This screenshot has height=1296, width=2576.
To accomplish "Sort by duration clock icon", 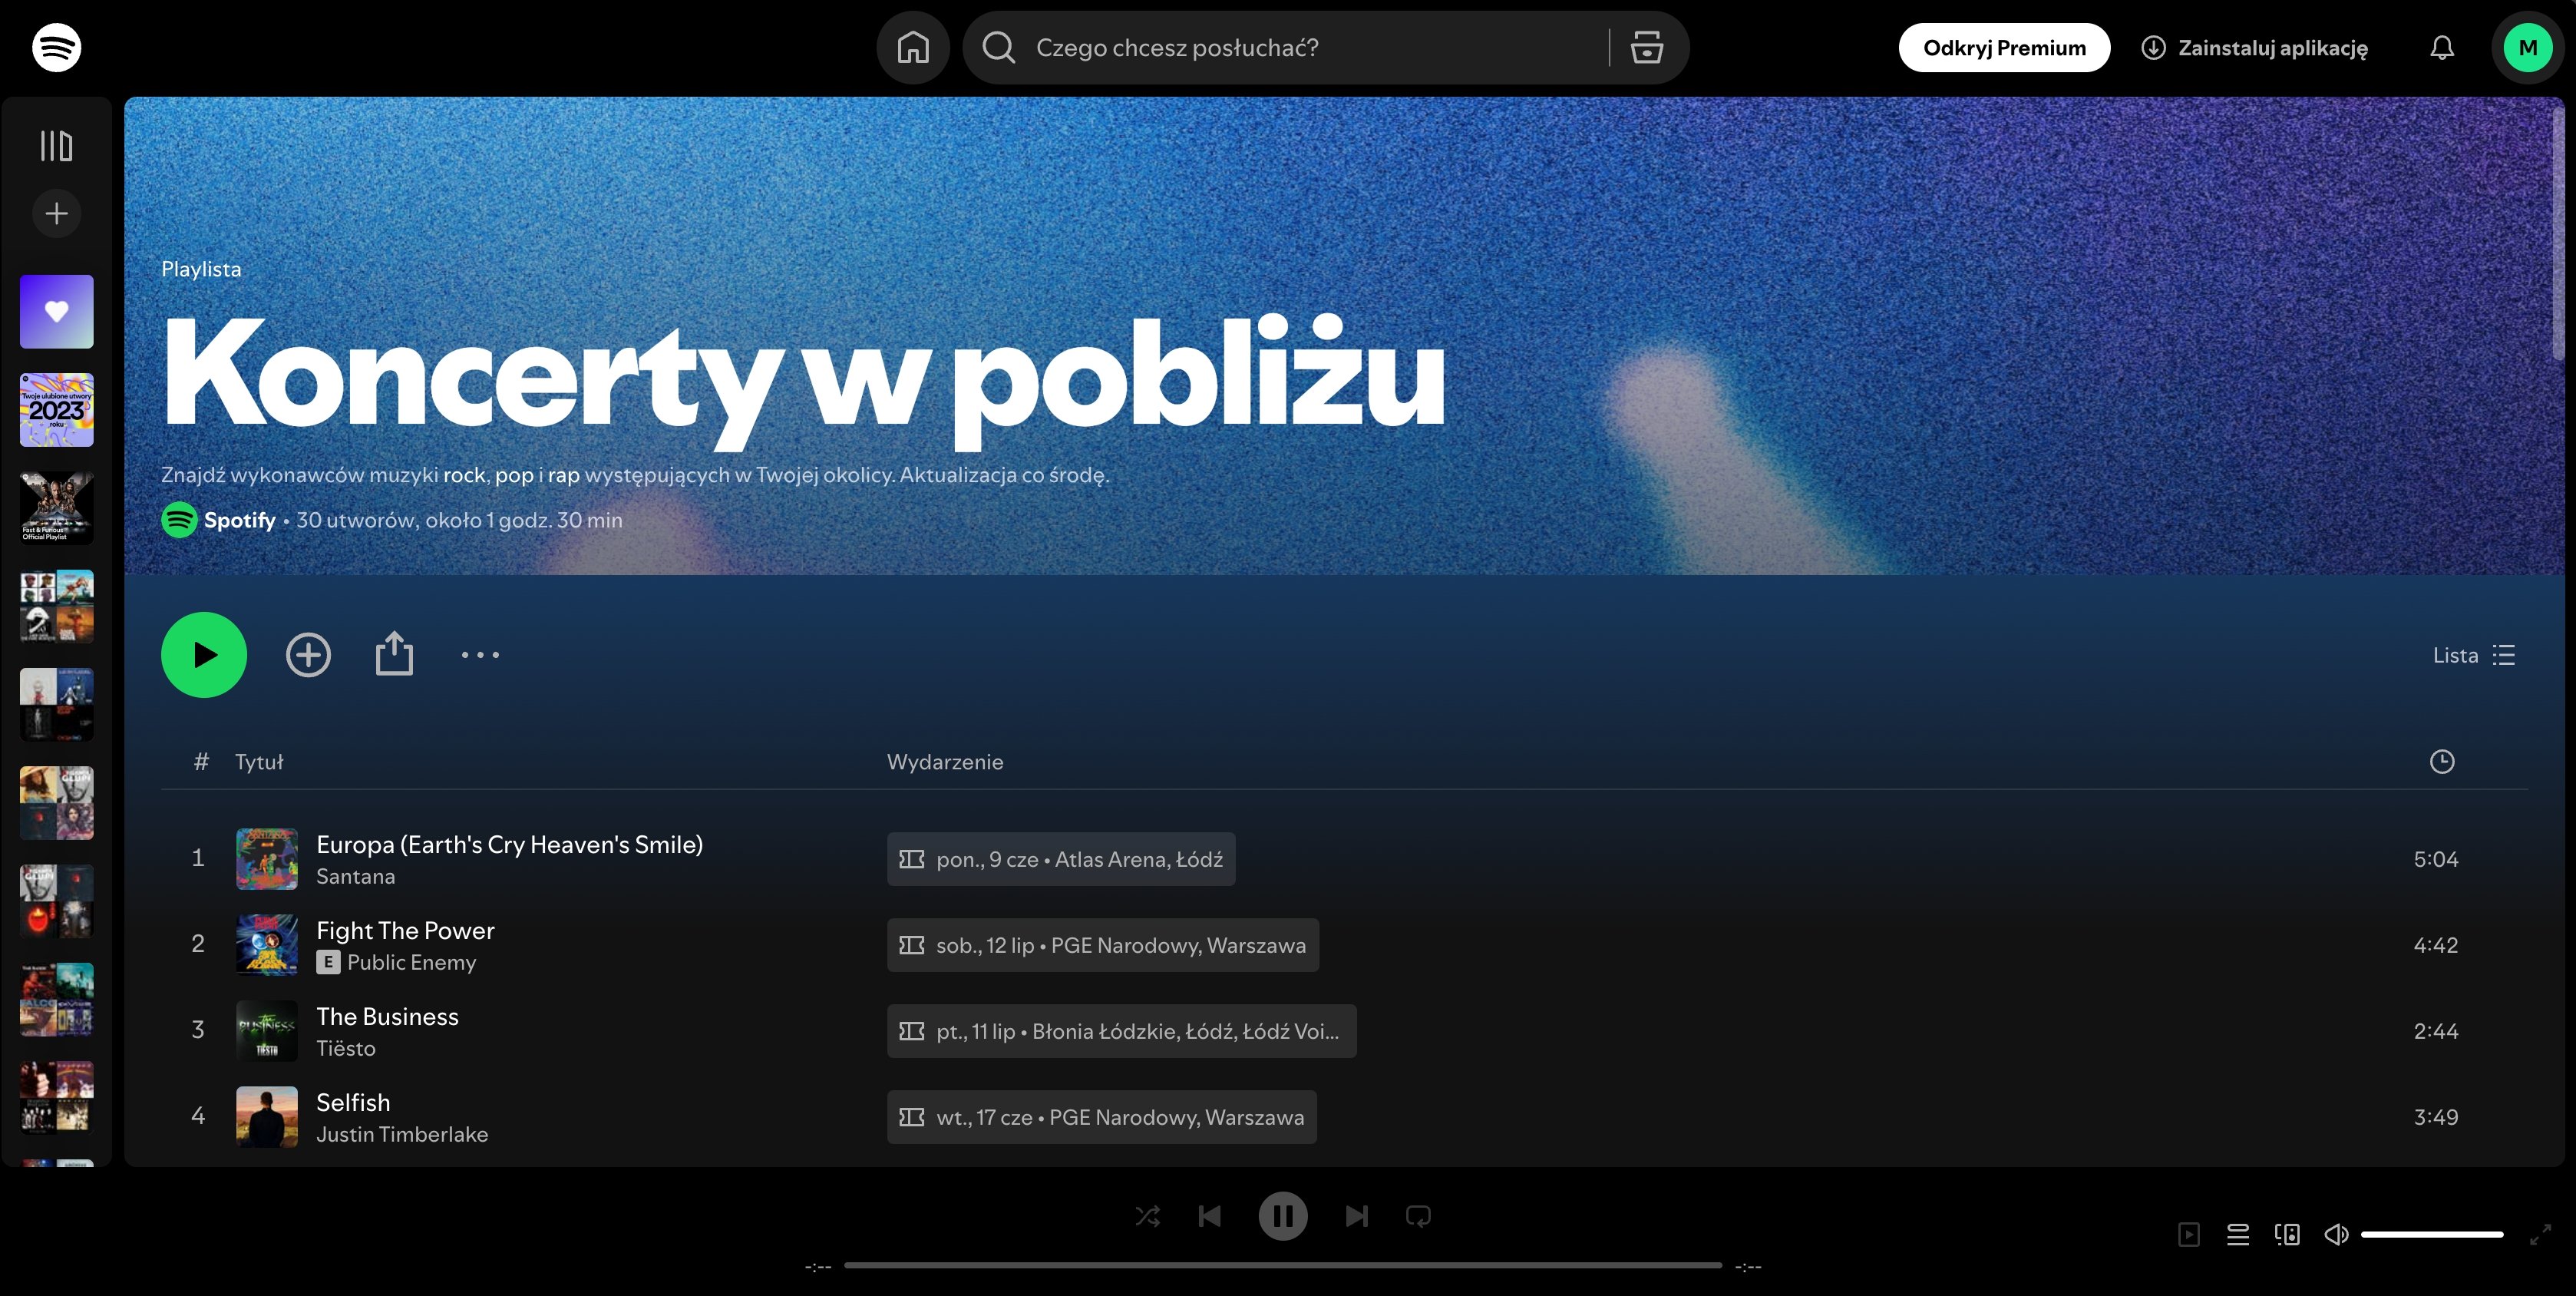I will pos(2442,761).
